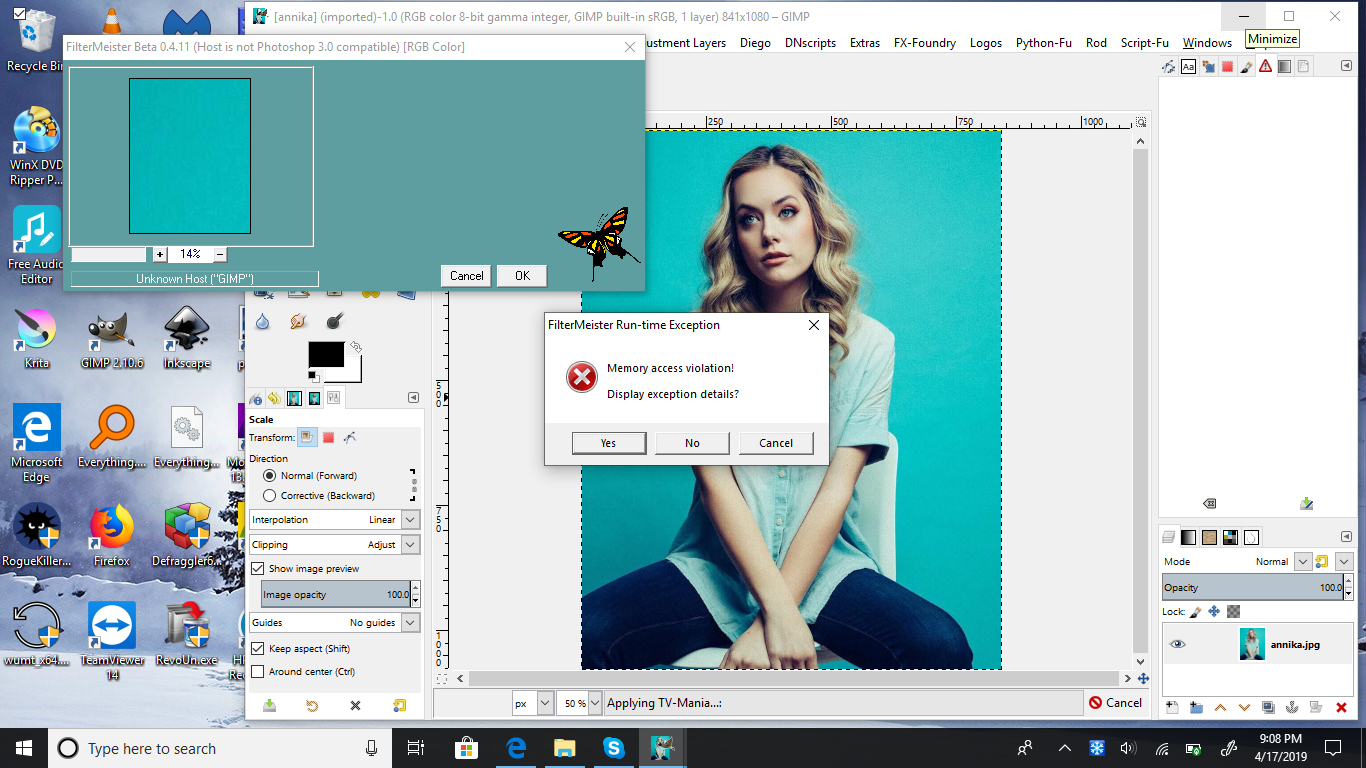Swap foreground and background colors arrow
1366x768 pixels.
click(355, 347)
